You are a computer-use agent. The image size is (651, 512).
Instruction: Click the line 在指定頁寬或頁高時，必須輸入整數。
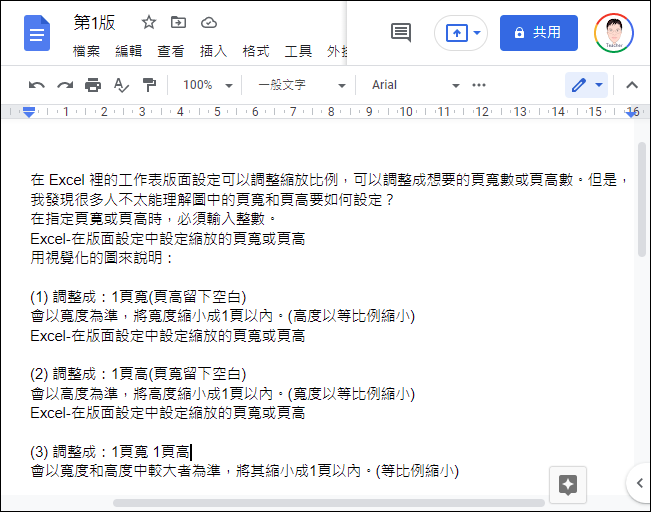click(153, 219)
